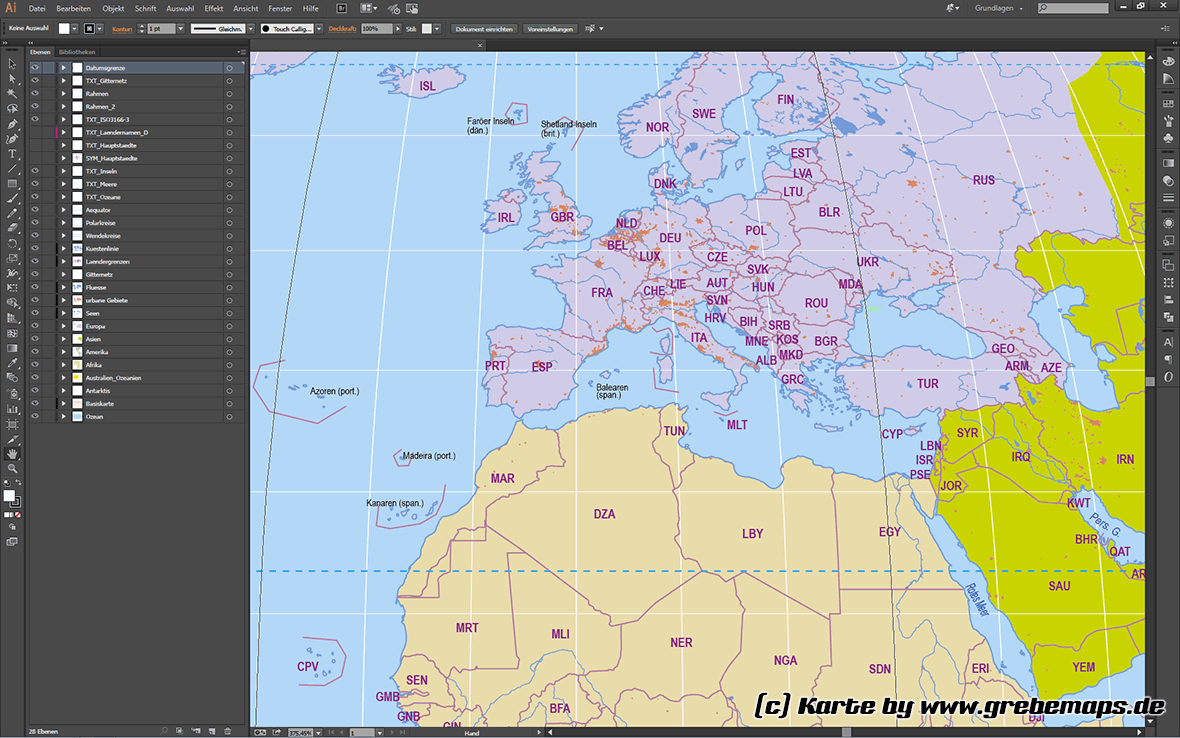Screen dimensions: 1180x738
Task: Show the TXT_Laendernamen_D layer
Action: [35, 132]
